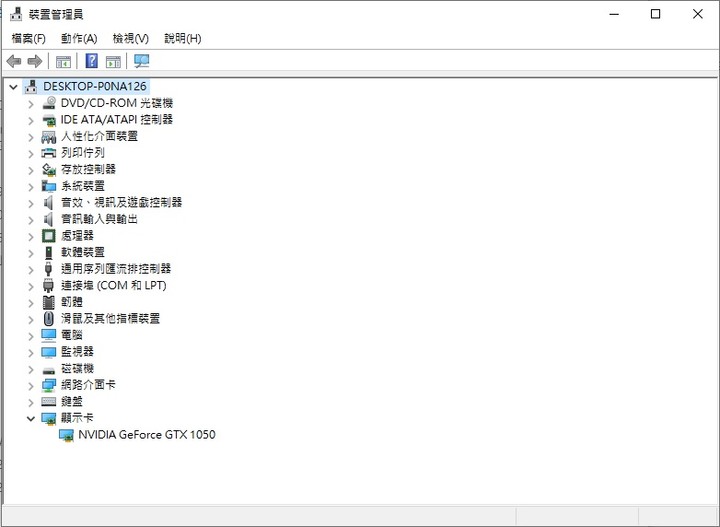Click the 鍵盤 keyboard icon
The image size is (720, 527).
(49, 402)
